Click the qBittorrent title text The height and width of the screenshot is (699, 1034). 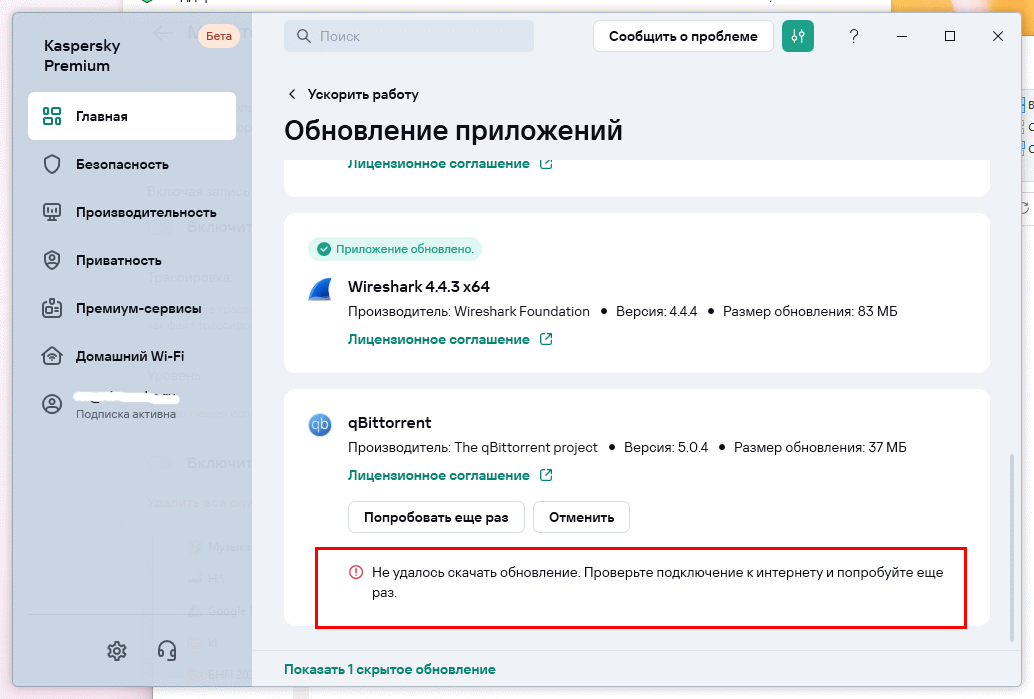tap(390, 423)
